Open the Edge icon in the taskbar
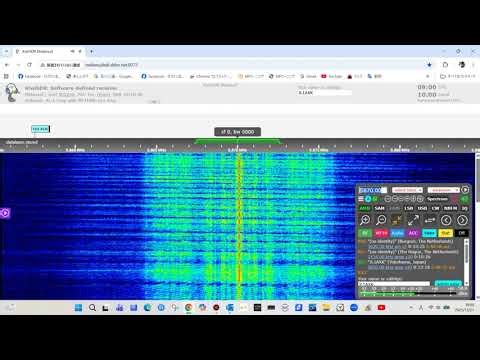Viewport: 480px width, 360px height. click(147, 308)
